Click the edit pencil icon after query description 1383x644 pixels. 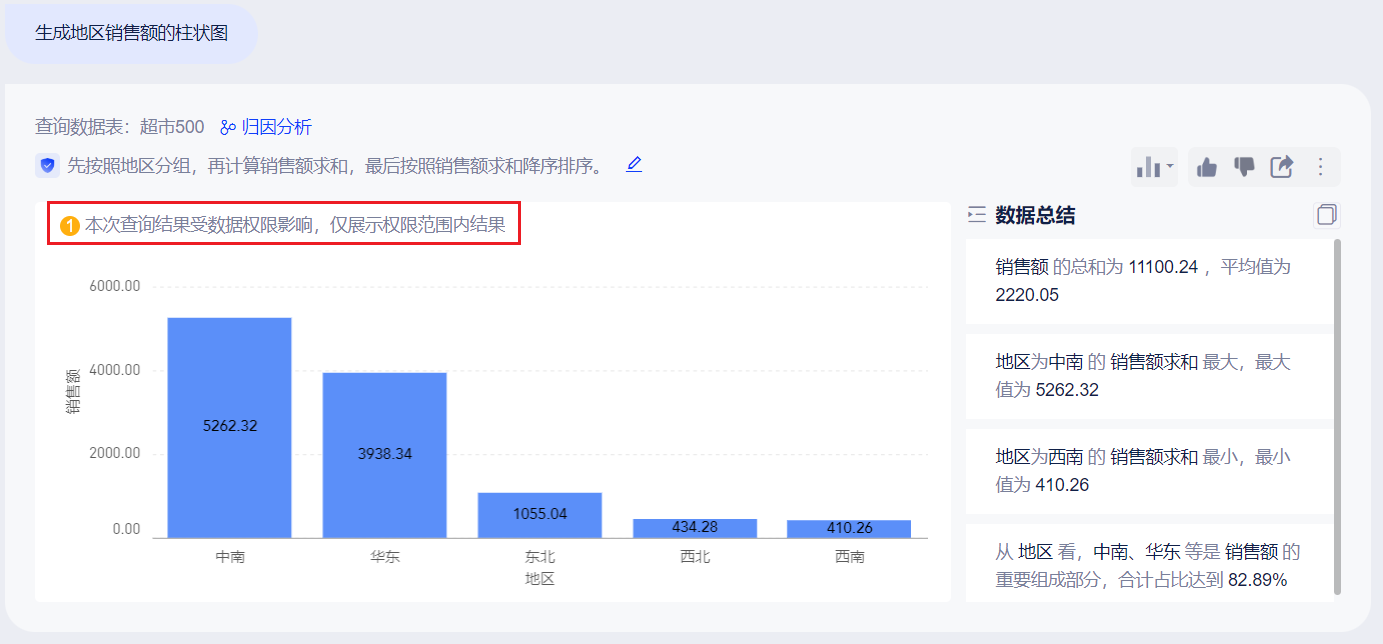634,164
